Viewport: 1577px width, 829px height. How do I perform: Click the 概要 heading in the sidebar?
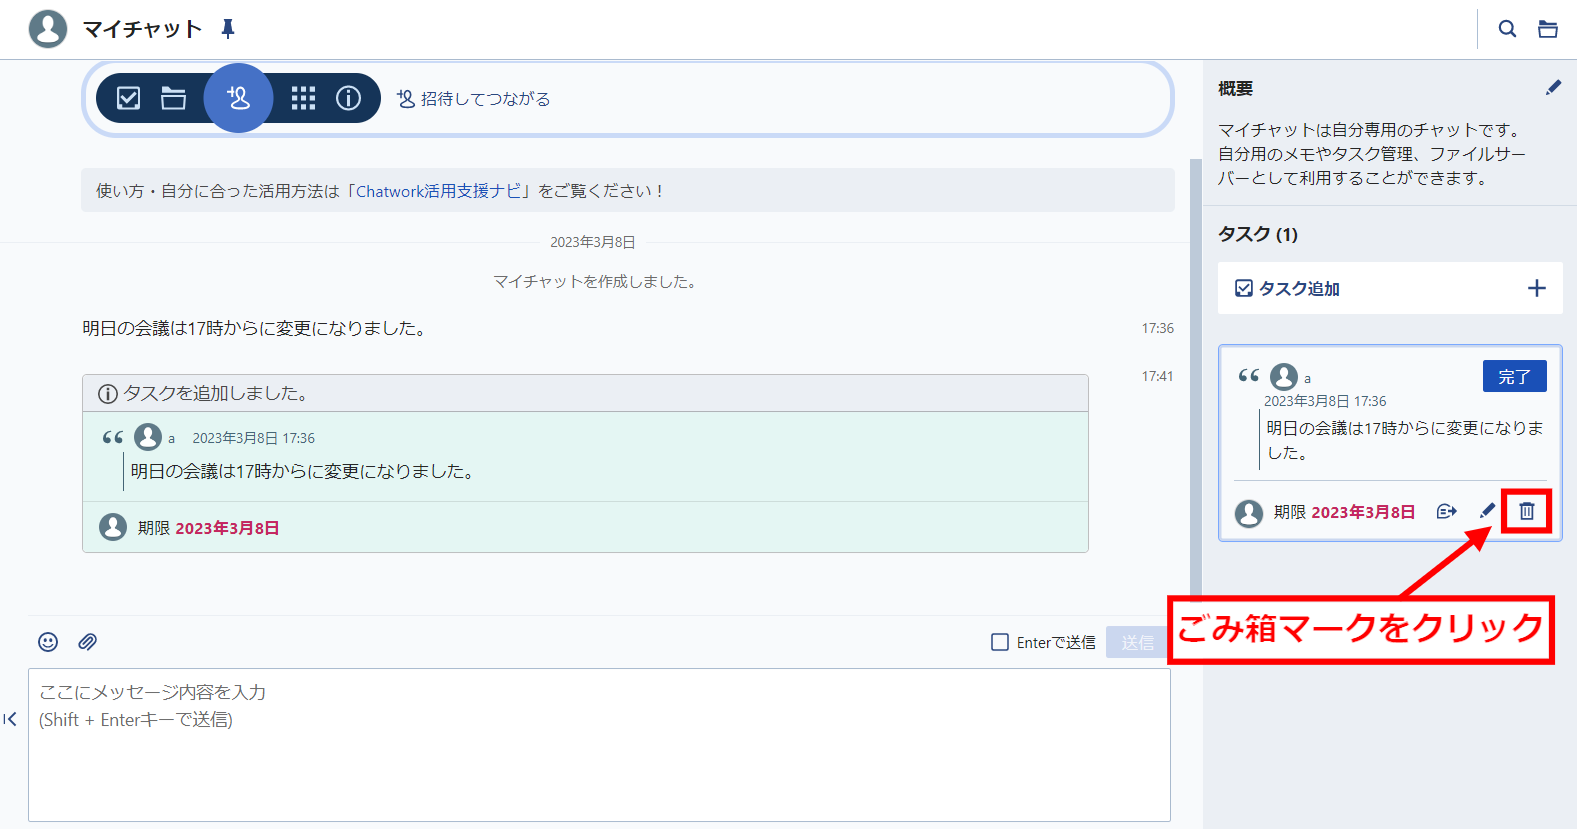[x=1235, y=88]
